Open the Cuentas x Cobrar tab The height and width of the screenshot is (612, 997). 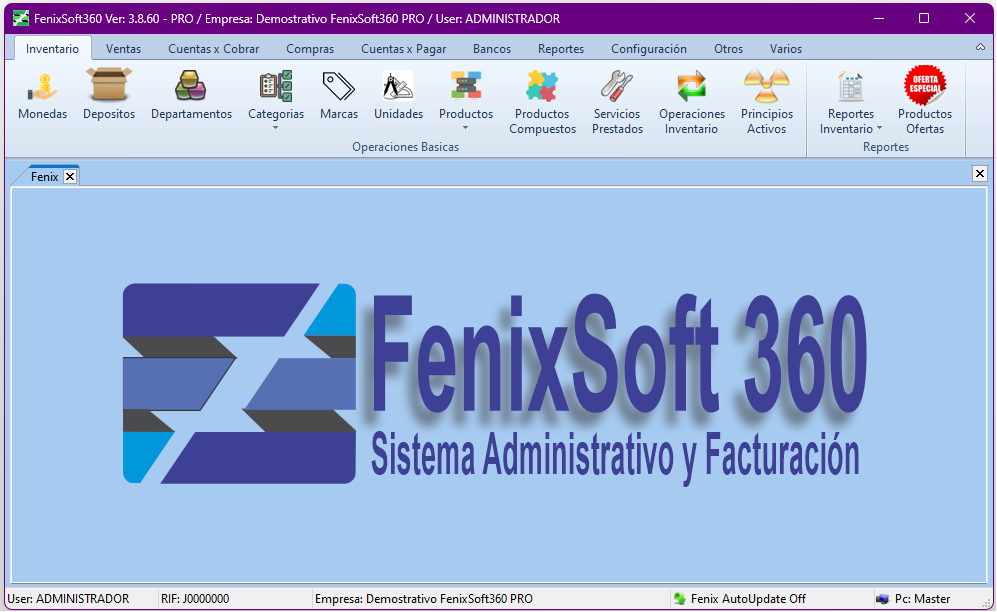click(x=214, y=49)
